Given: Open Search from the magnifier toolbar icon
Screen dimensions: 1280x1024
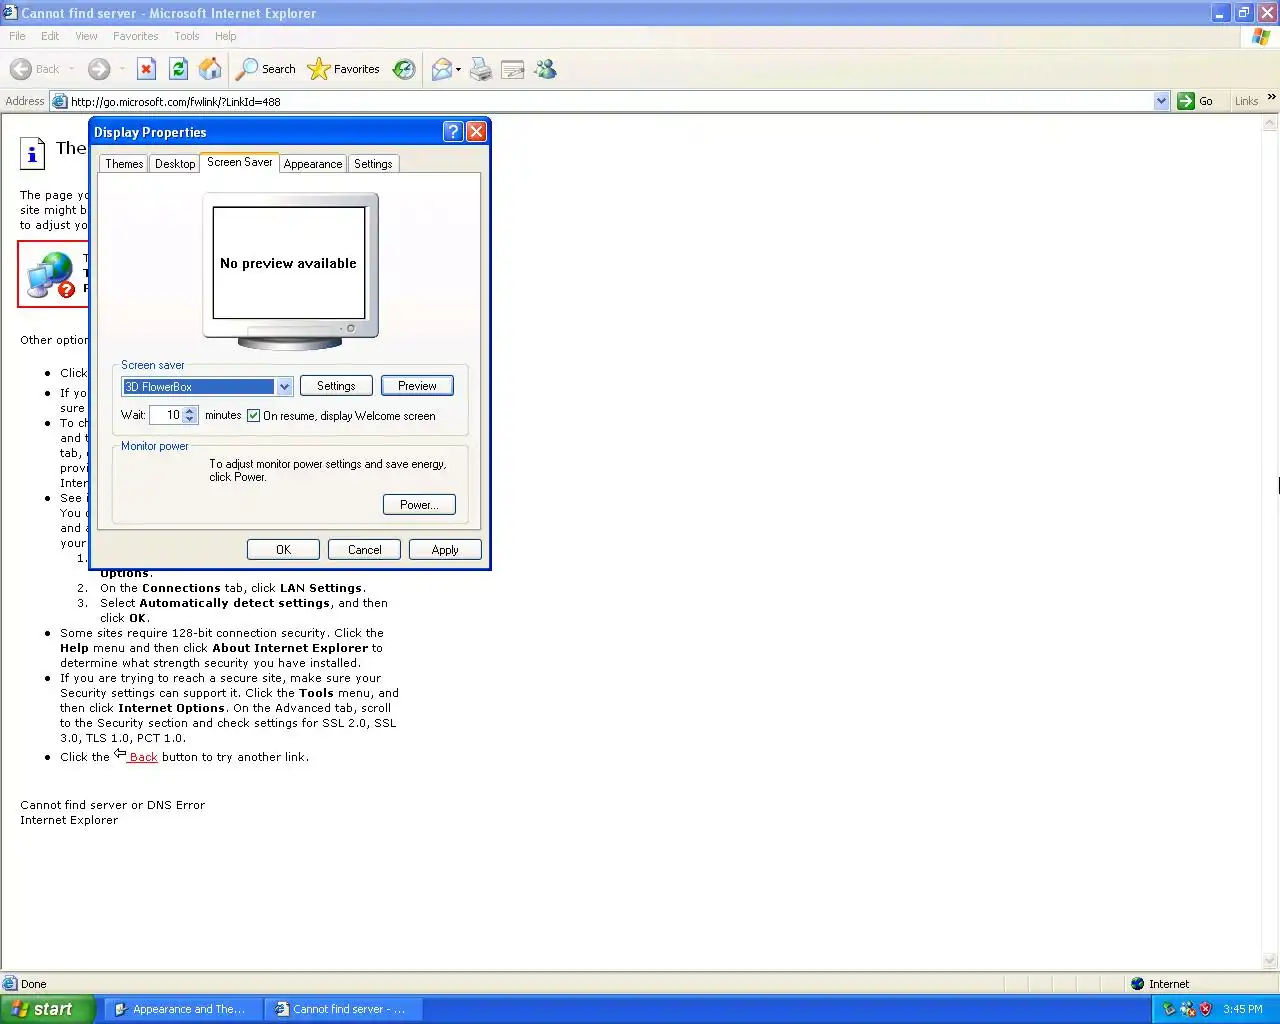Looking at the screenshot, I should (x=246, y=69).
